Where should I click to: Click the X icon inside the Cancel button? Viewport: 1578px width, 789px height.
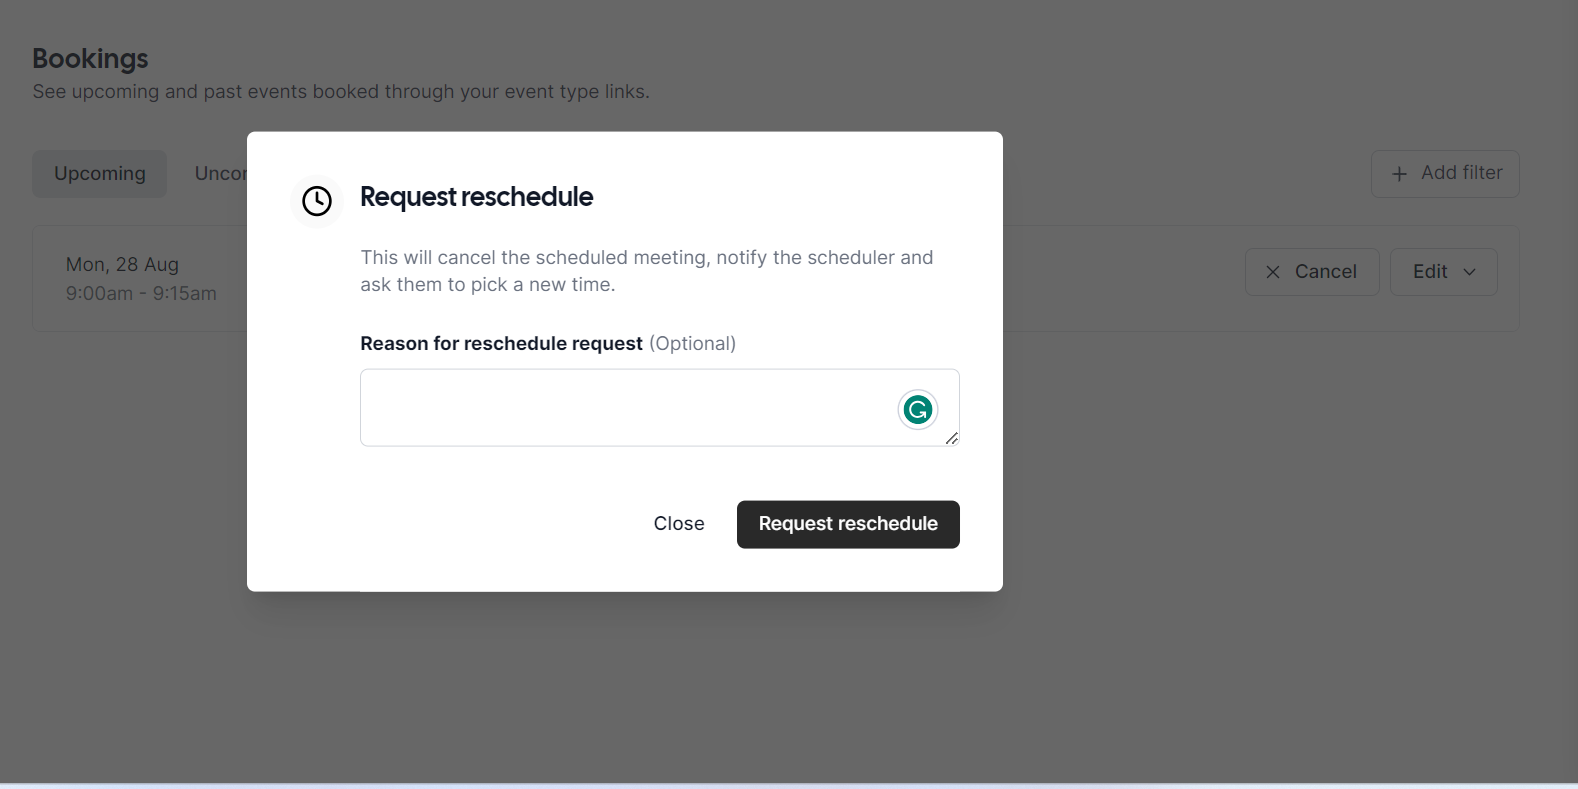point(1272,271)
